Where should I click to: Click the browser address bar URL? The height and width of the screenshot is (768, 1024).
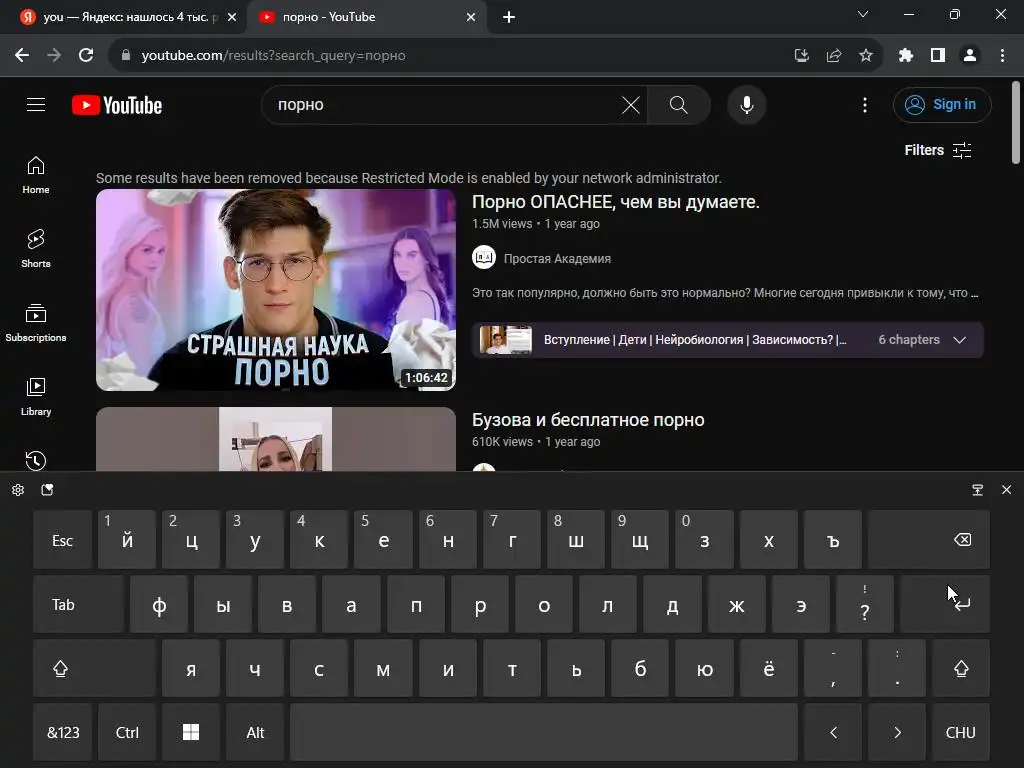click(274, 56)
